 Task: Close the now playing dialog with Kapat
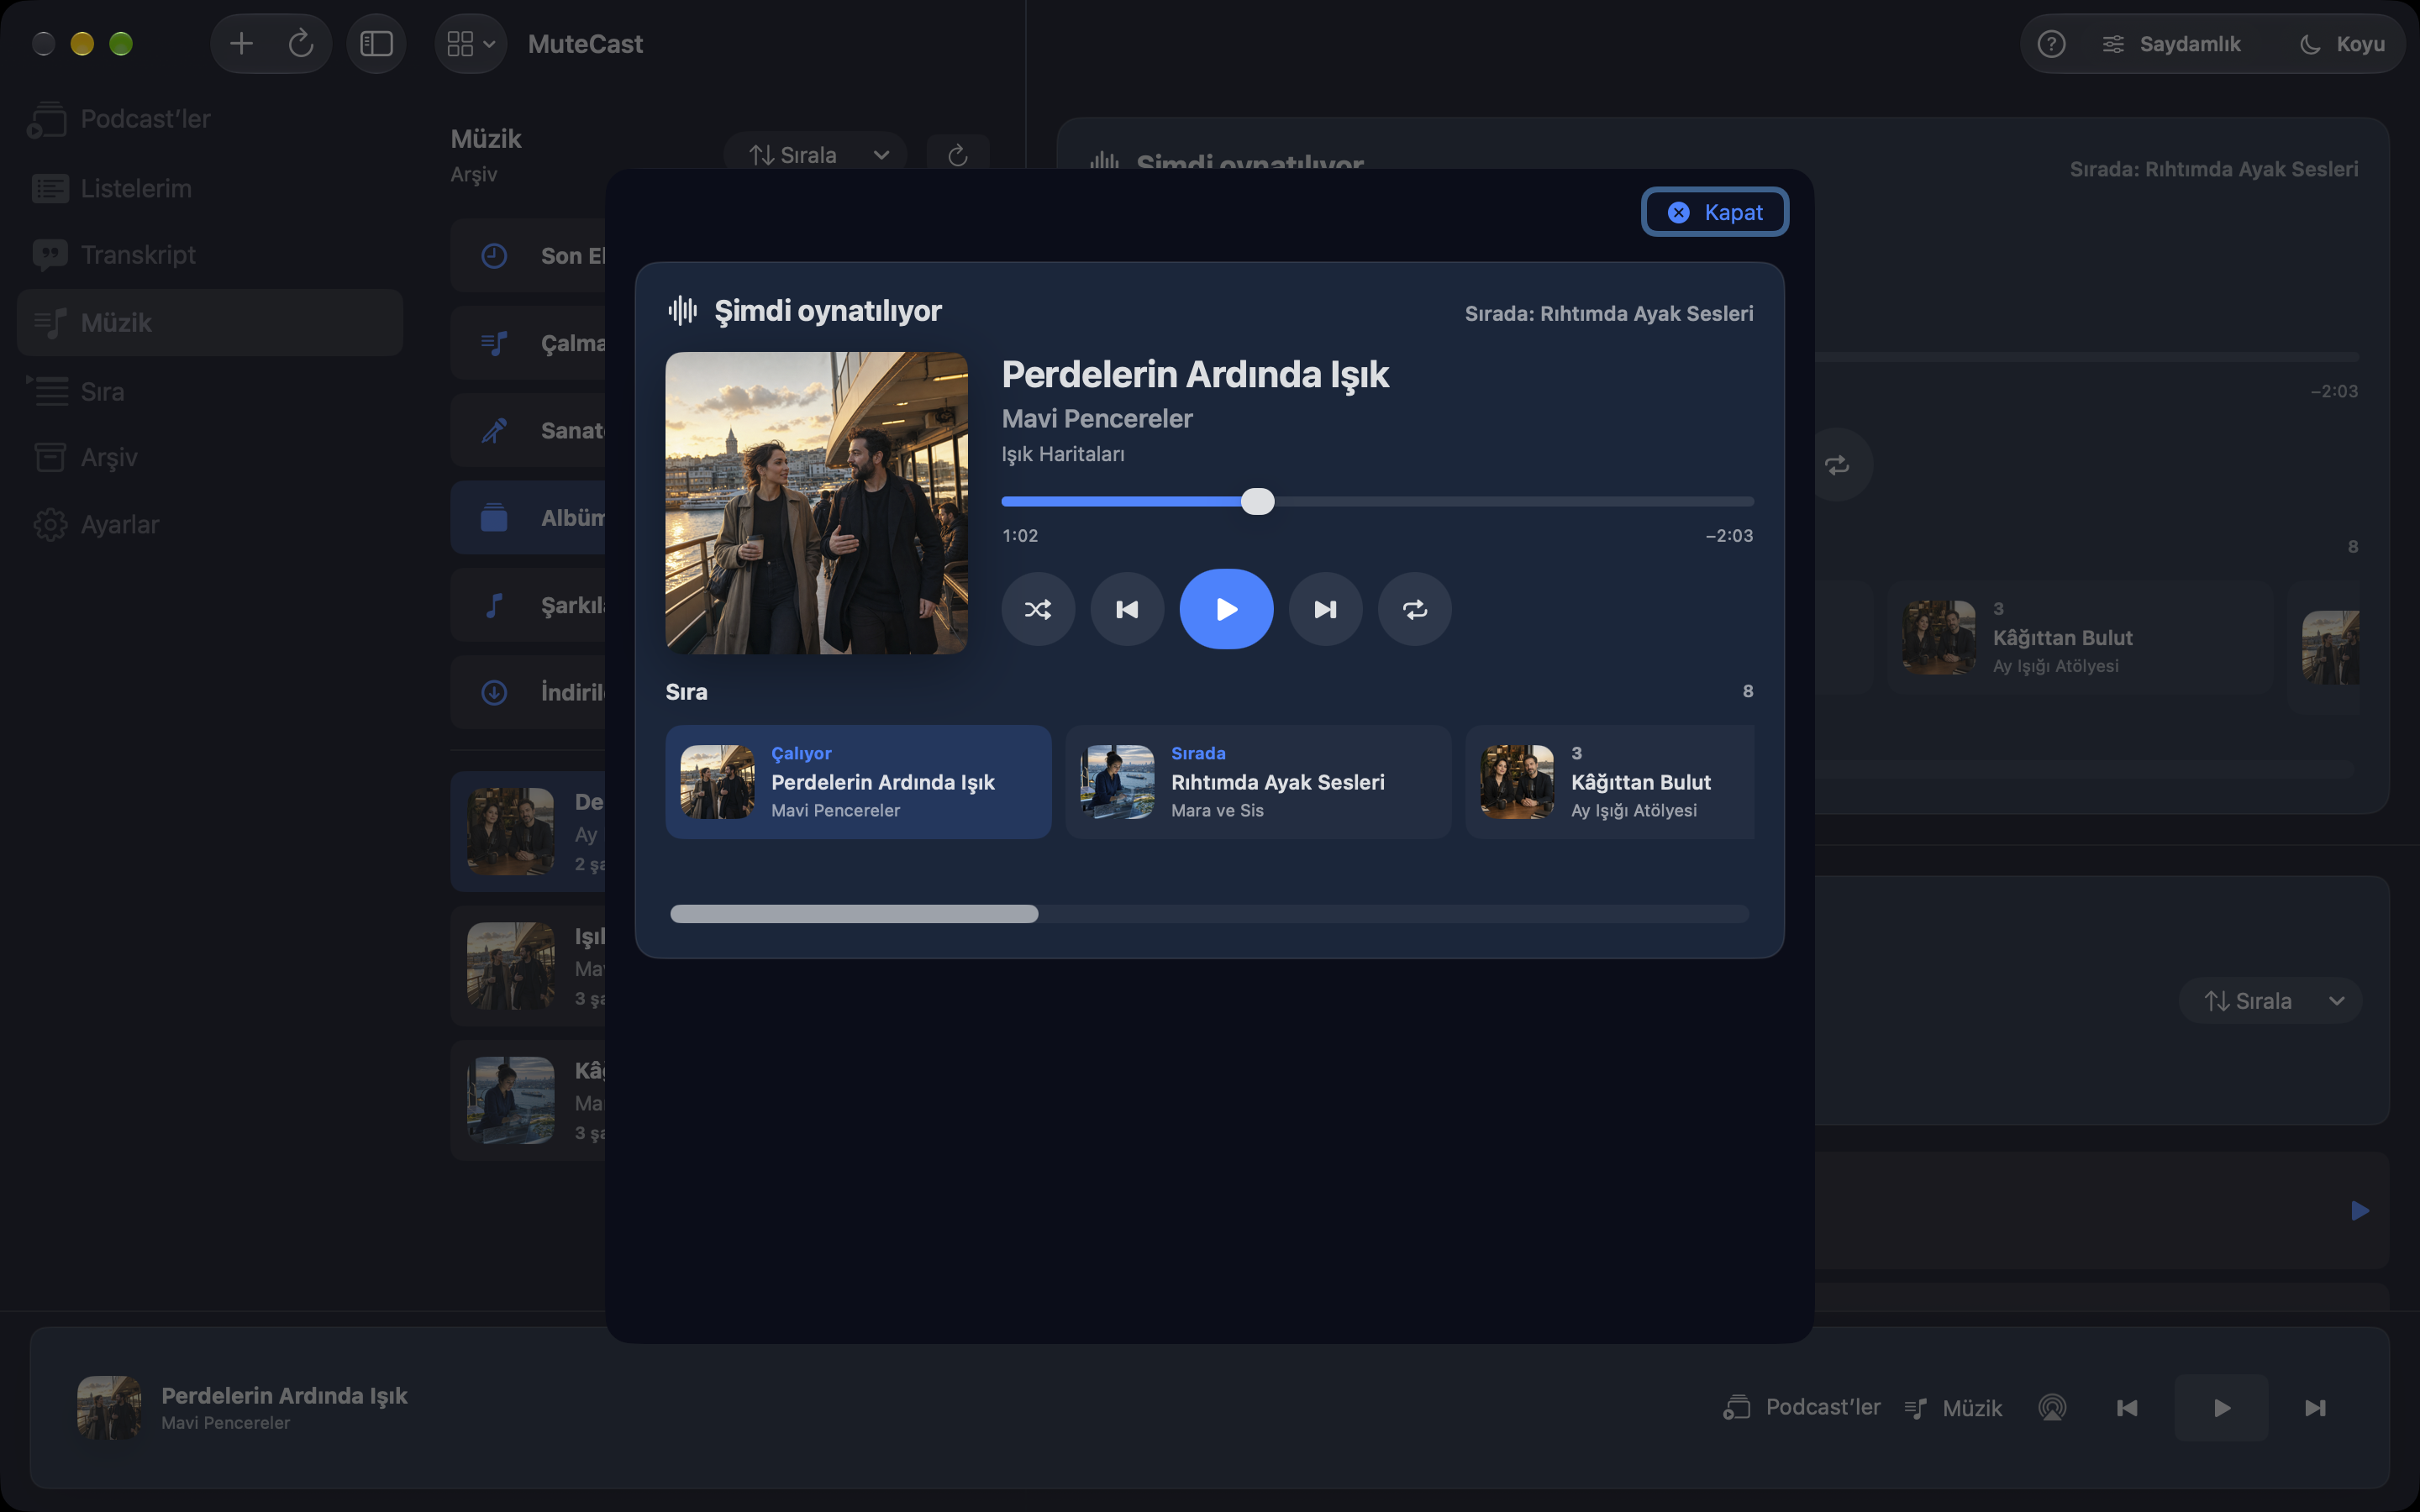[1715, 212]
